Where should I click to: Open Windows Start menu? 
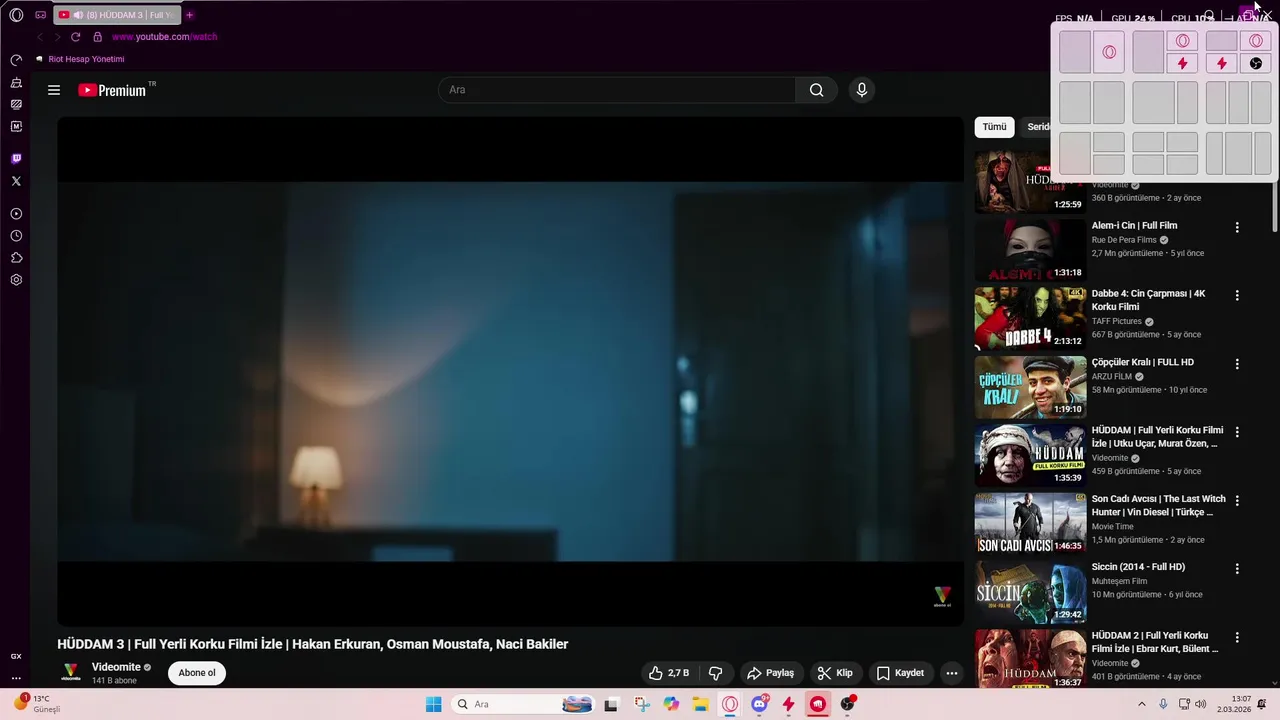[433, 704]
